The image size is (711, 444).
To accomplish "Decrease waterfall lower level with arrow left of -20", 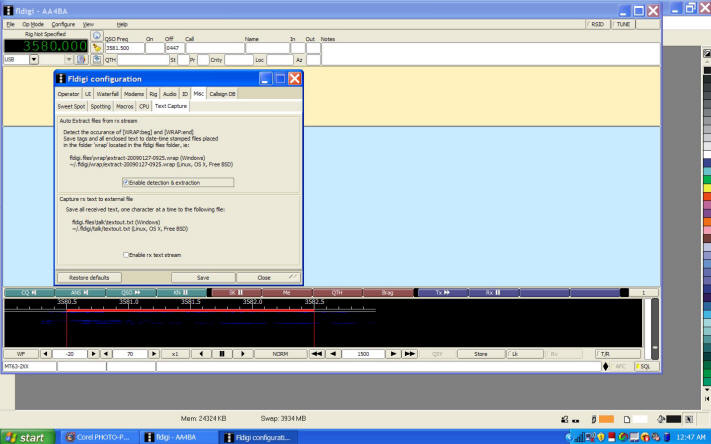I will (x=45, y=354).
